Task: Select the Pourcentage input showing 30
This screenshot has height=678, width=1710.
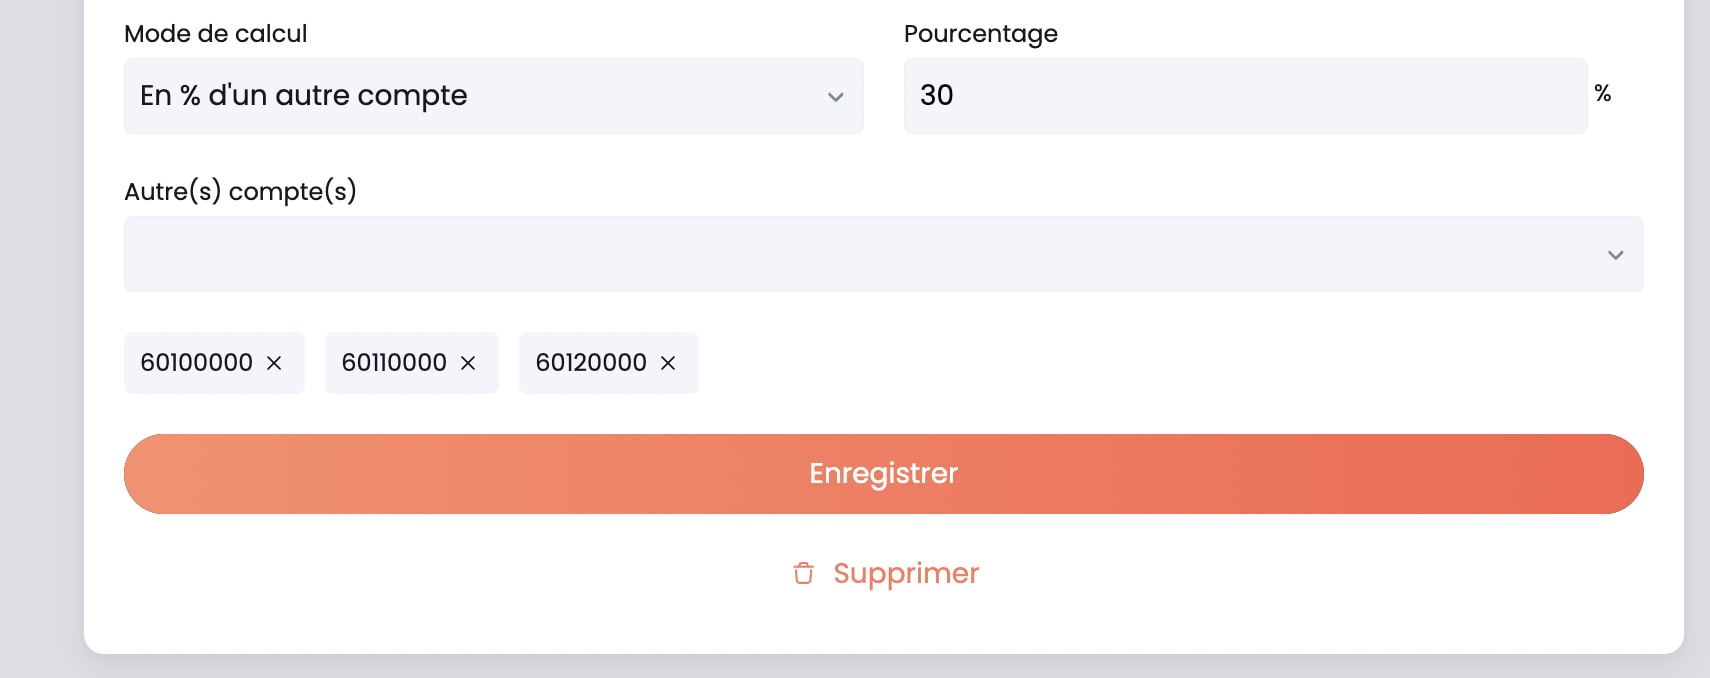Action: click(1245, 95)
